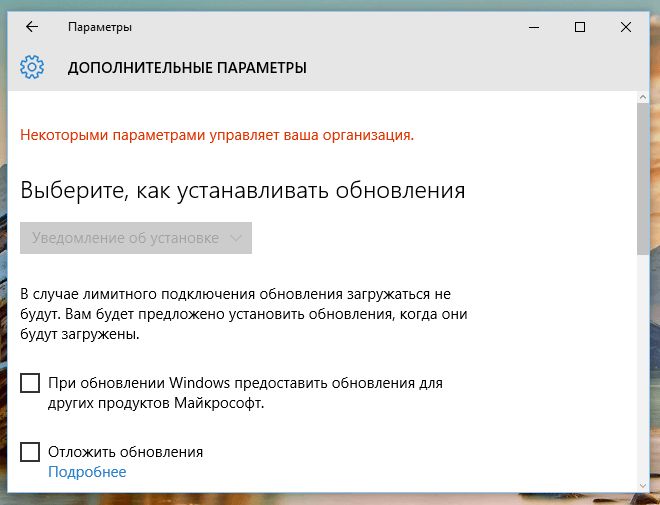This screenshot has width=660, height=505.
Task: Tick the Отложить обновления checkbox
Action: [x=30, y=452]
